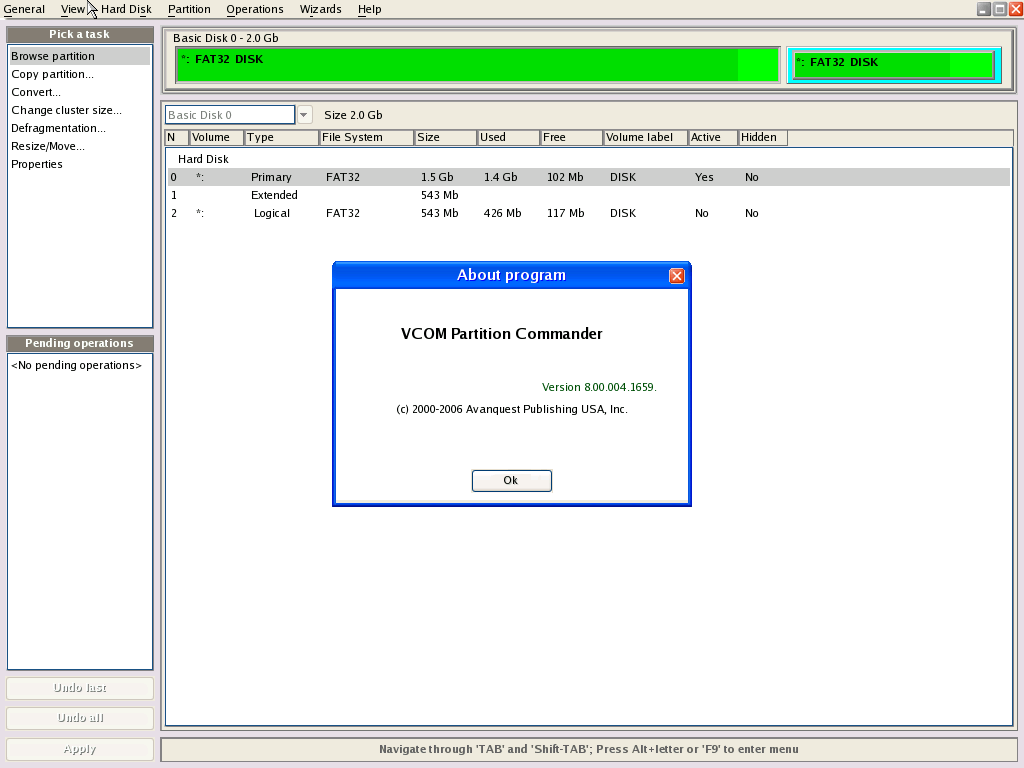
Task: Maximize the main application window
Action: pyautogui.click(x=1000, y=8)
